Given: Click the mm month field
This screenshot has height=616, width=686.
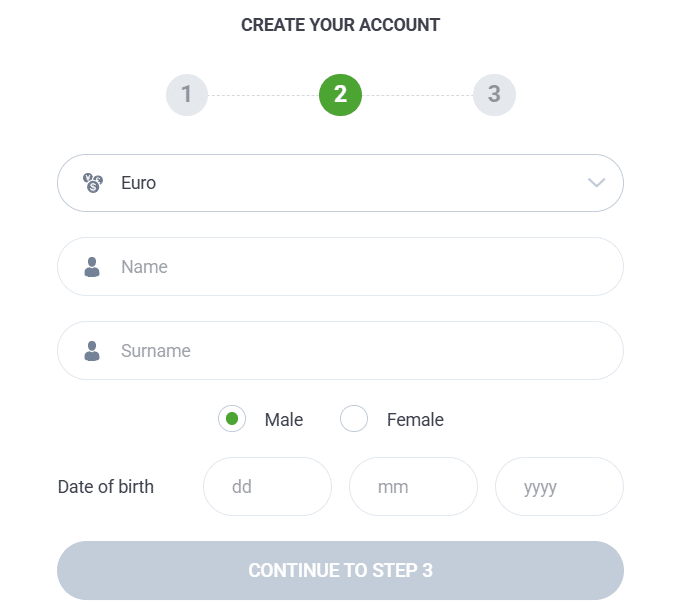Looking at the screenshot, I should [x=413, y=487].
